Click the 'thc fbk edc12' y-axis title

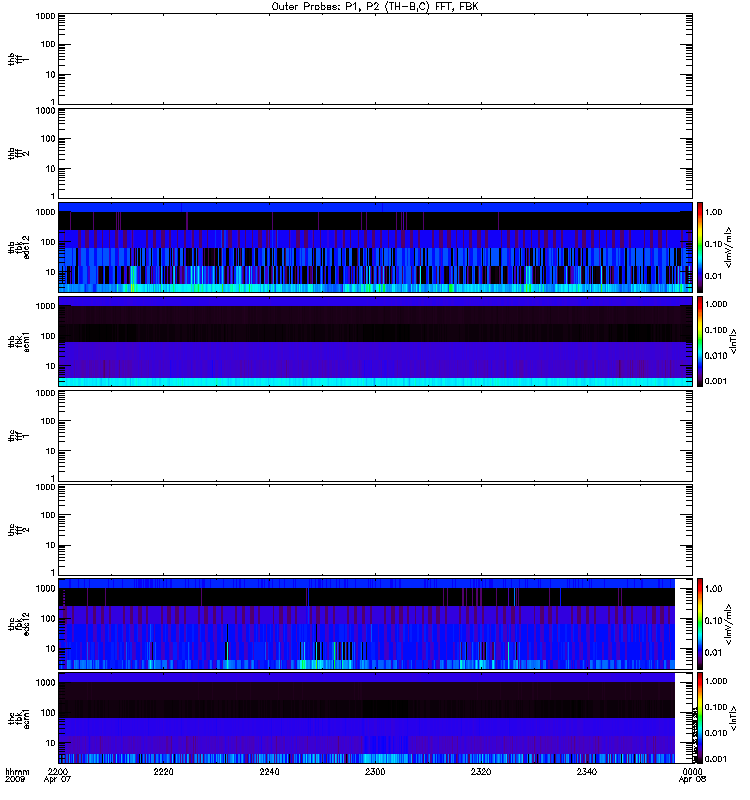18,624
